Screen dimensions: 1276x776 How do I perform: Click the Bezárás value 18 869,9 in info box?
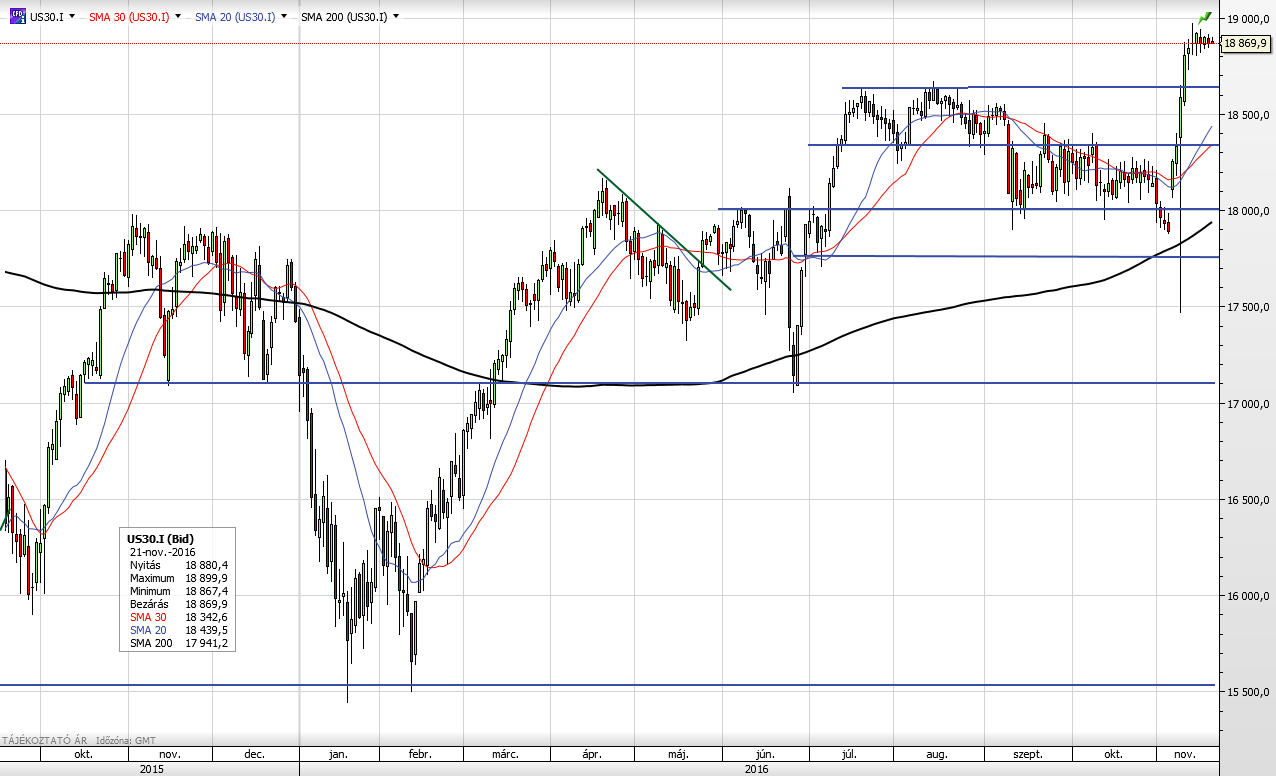[x=206, y=604]
